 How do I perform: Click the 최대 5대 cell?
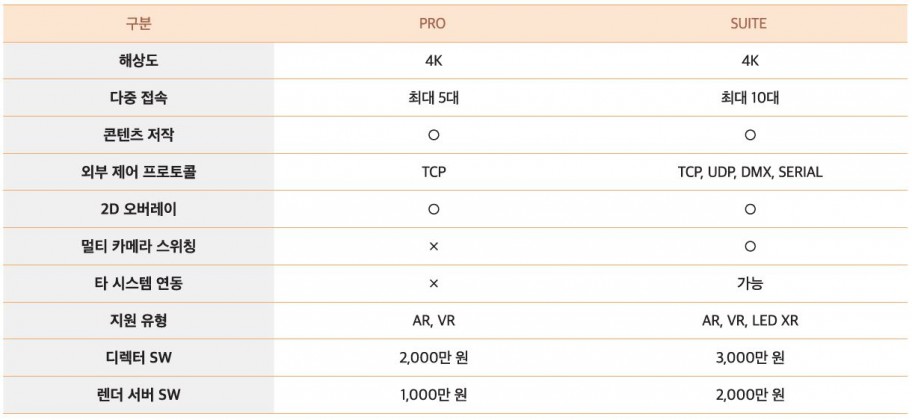click(433, 97)
